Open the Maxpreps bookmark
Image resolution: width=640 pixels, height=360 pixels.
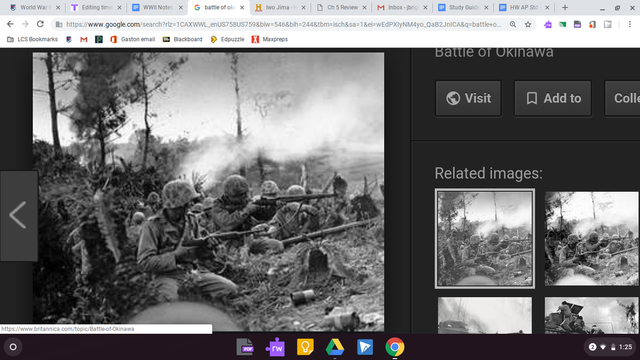pos(270,39)
